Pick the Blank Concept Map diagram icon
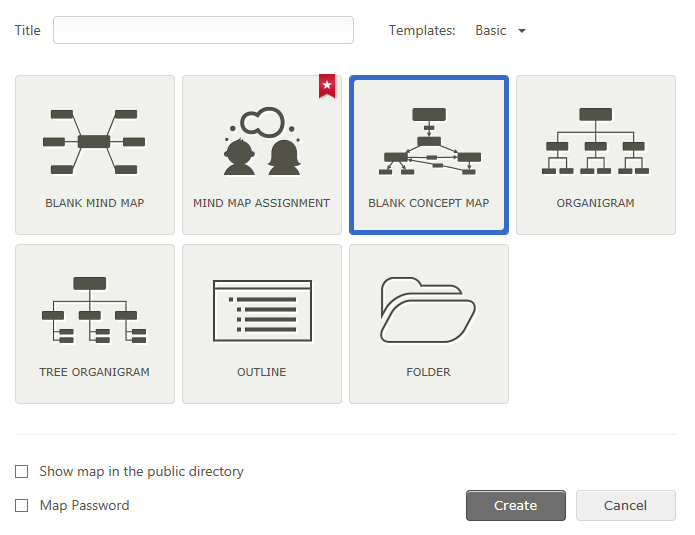Viewport: 695px width, 535px height. (429, 141)
